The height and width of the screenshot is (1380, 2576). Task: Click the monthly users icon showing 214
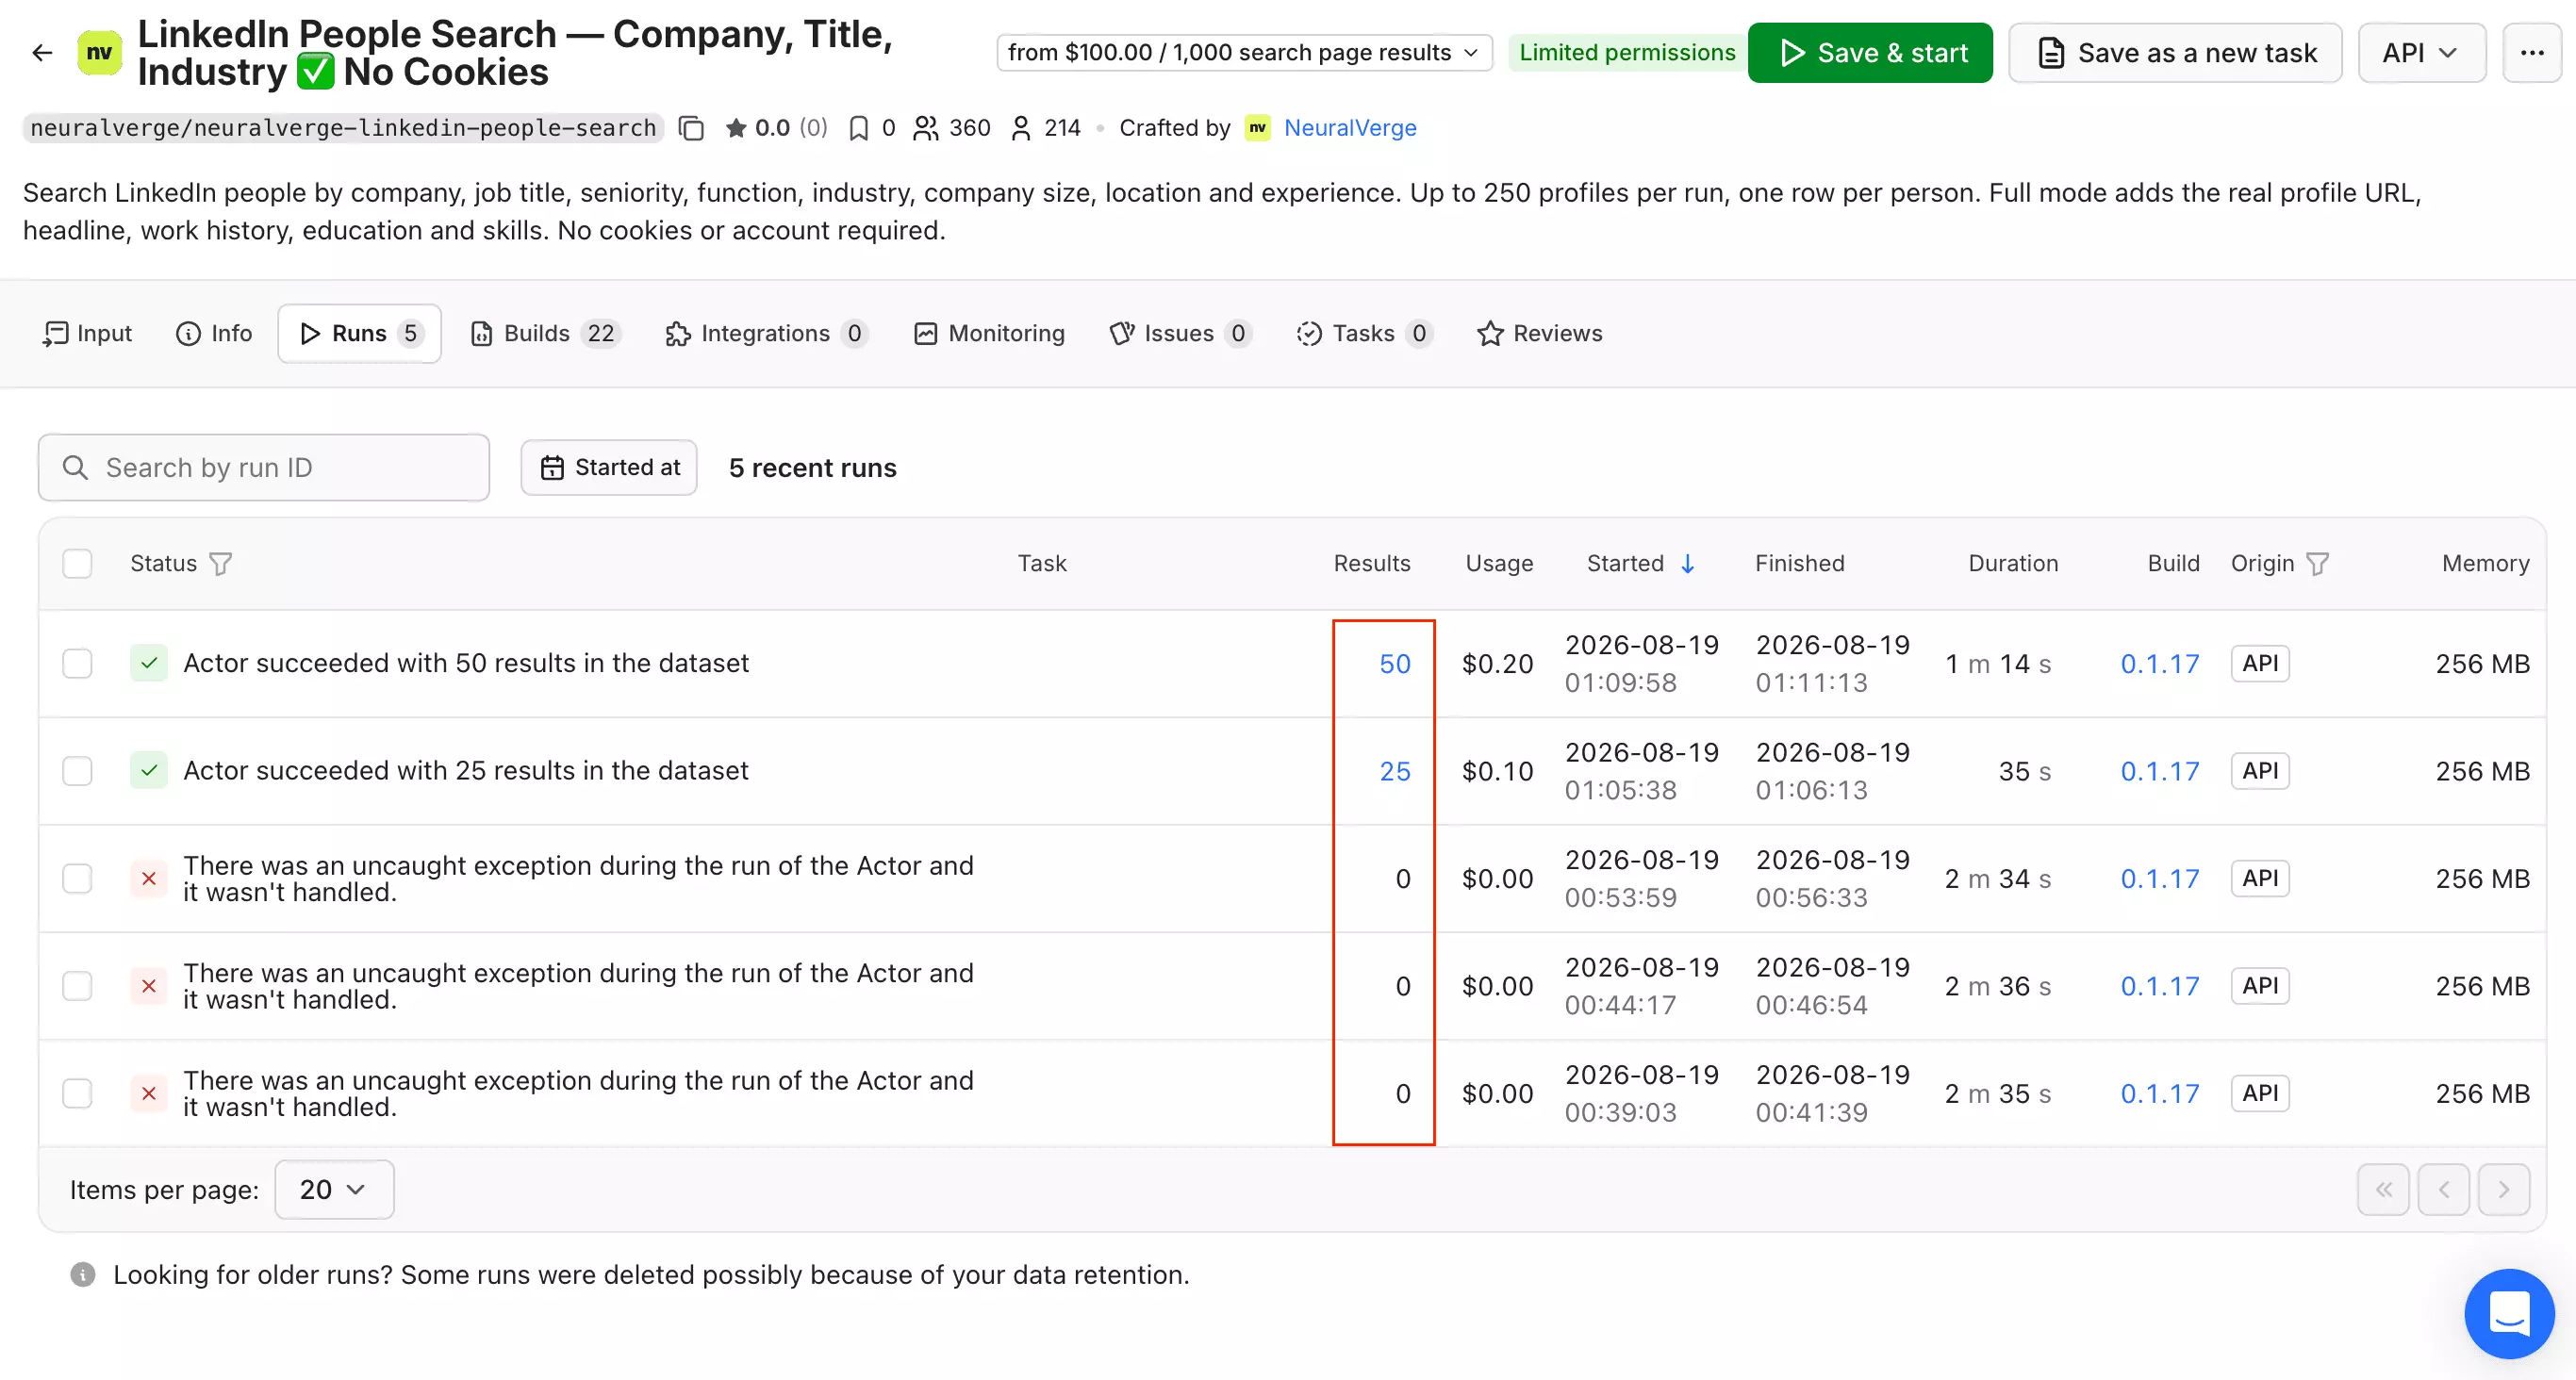1020,128
